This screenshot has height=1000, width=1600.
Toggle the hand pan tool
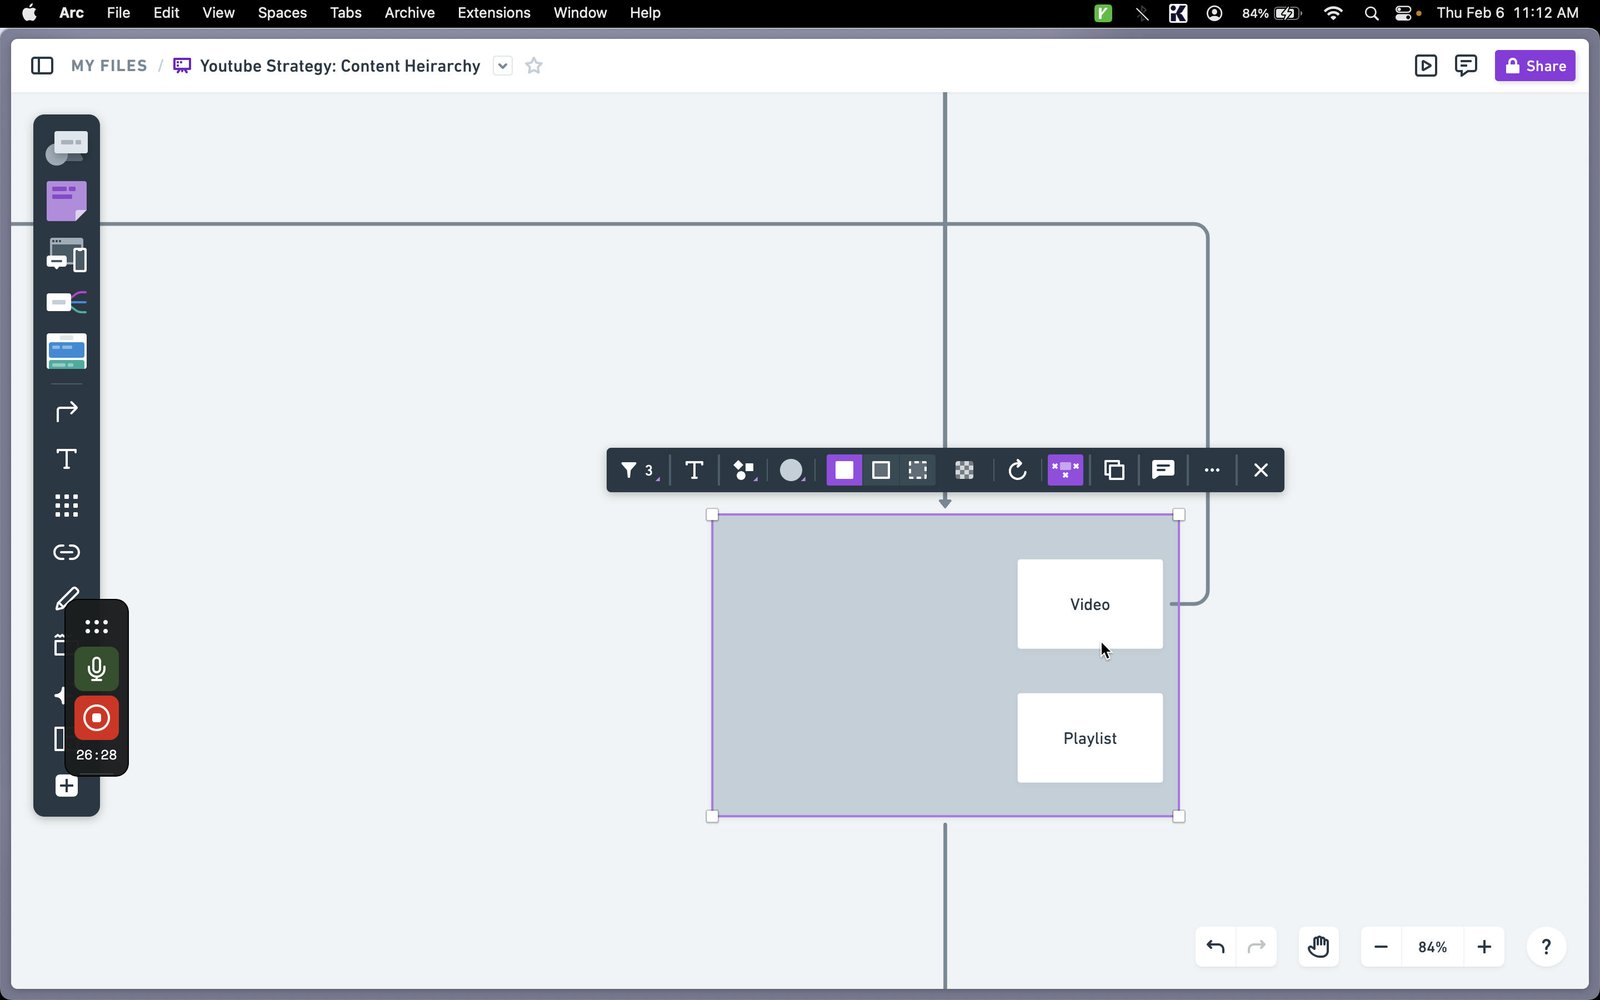pos(1318,947)
